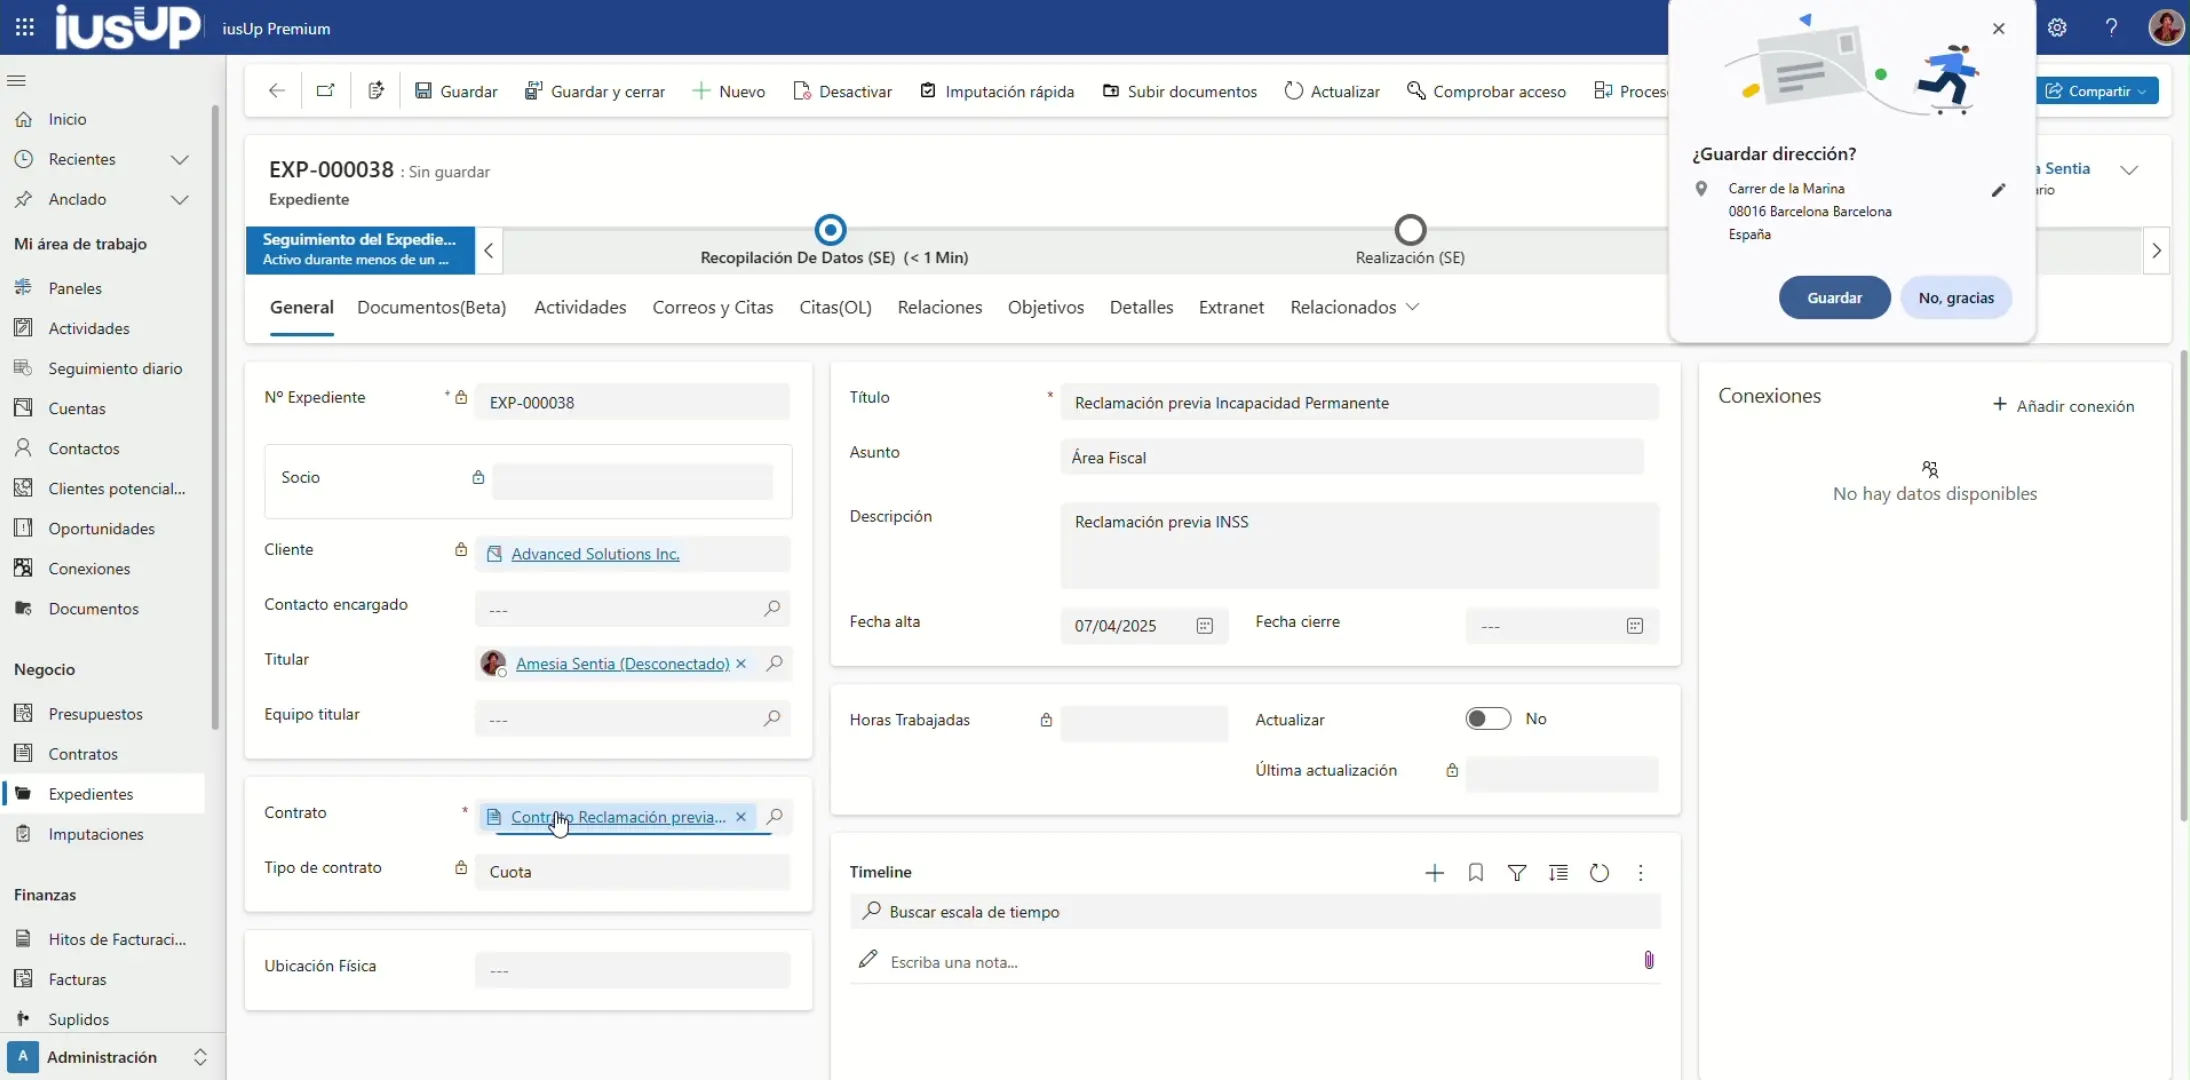Refresh the Timeline with circular arrow icon

coord(1599,873)
